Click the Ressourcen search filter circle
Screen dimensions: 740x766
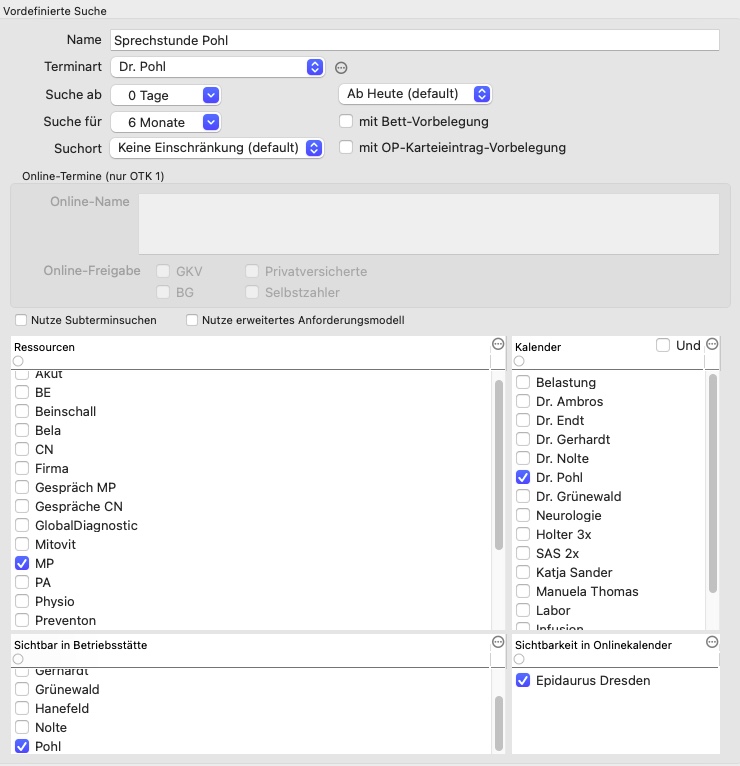(18, 361)
